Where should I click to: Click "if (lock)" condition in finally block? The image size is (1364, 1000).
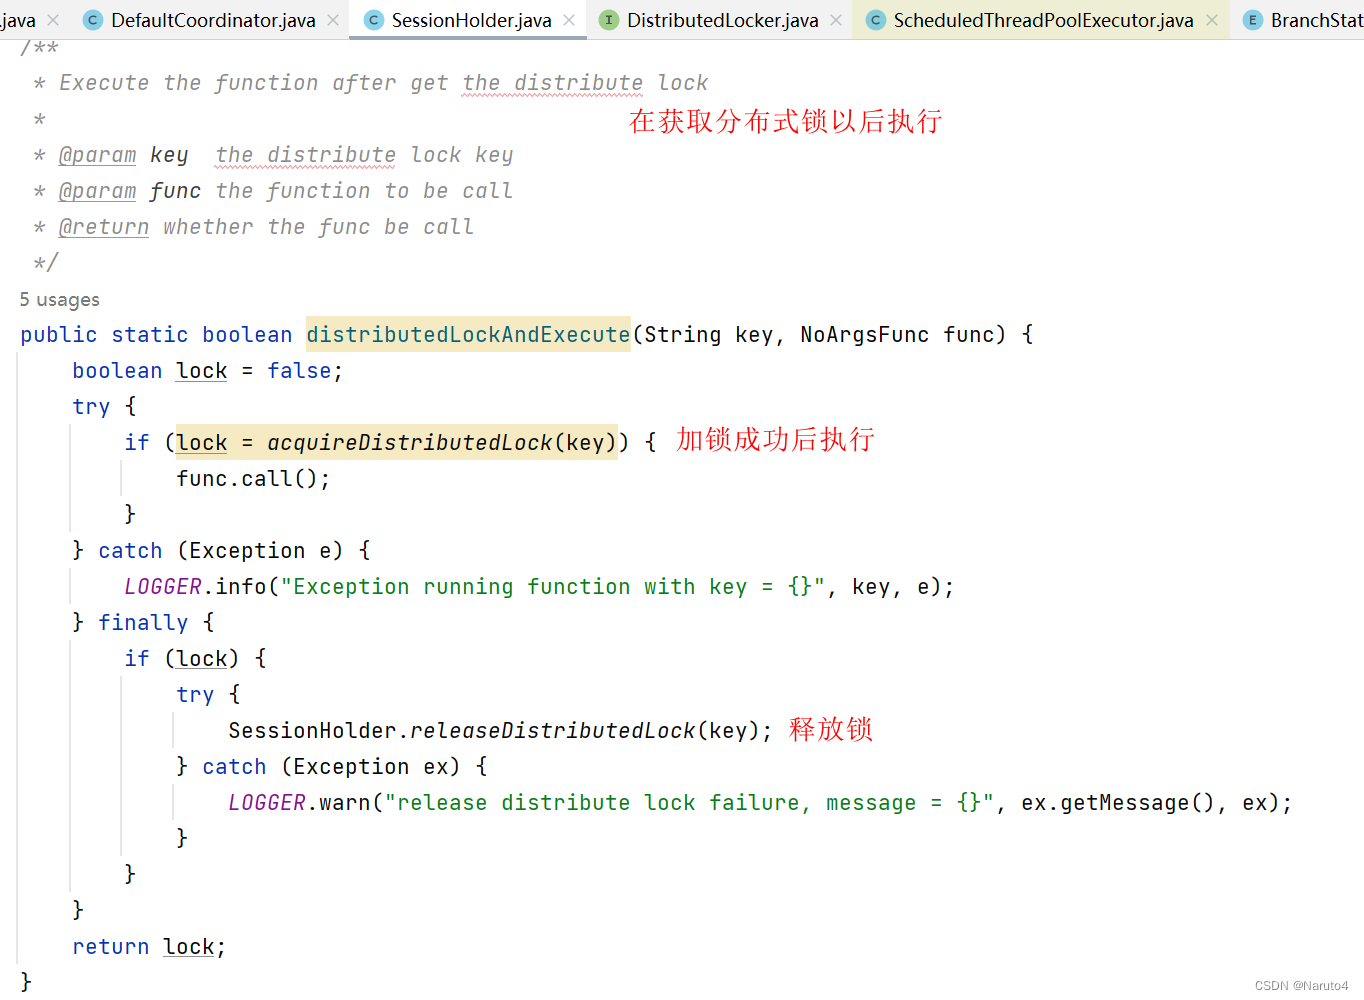182,658
